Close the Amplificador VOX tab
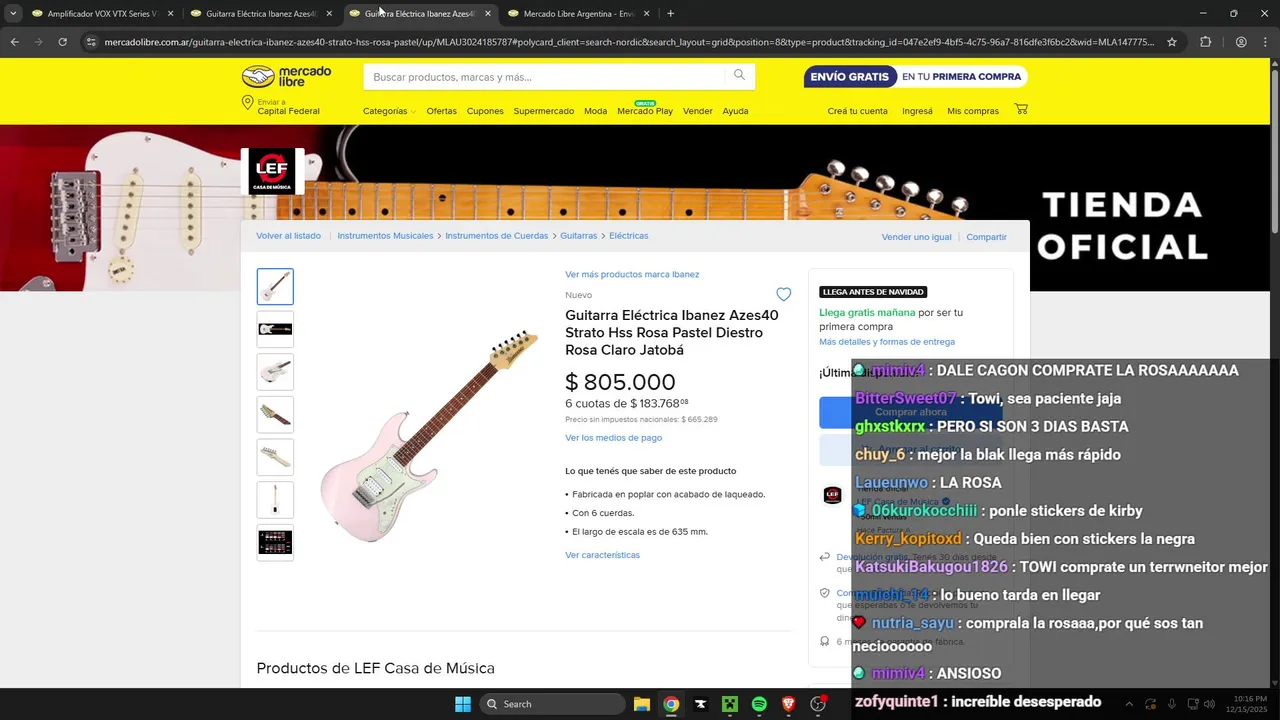The width and height of the screenshot is (1280, 720). click(170, 14)
